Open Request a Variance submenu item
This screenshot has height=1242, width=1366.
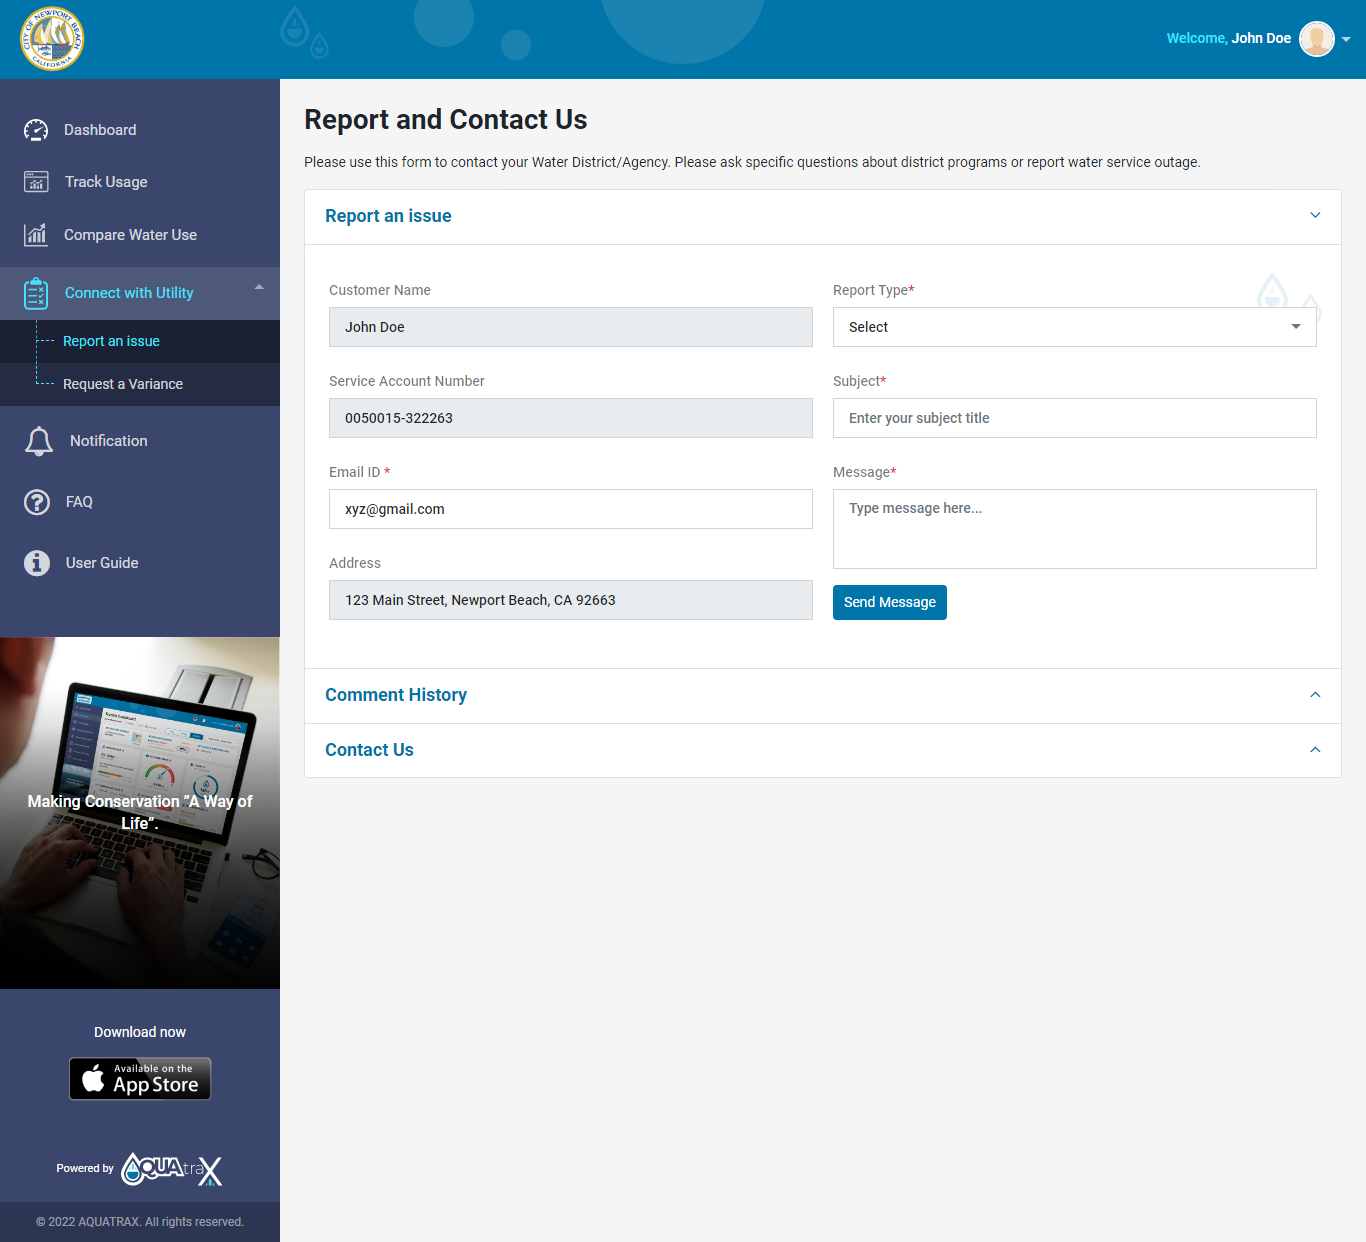(123, 384)
